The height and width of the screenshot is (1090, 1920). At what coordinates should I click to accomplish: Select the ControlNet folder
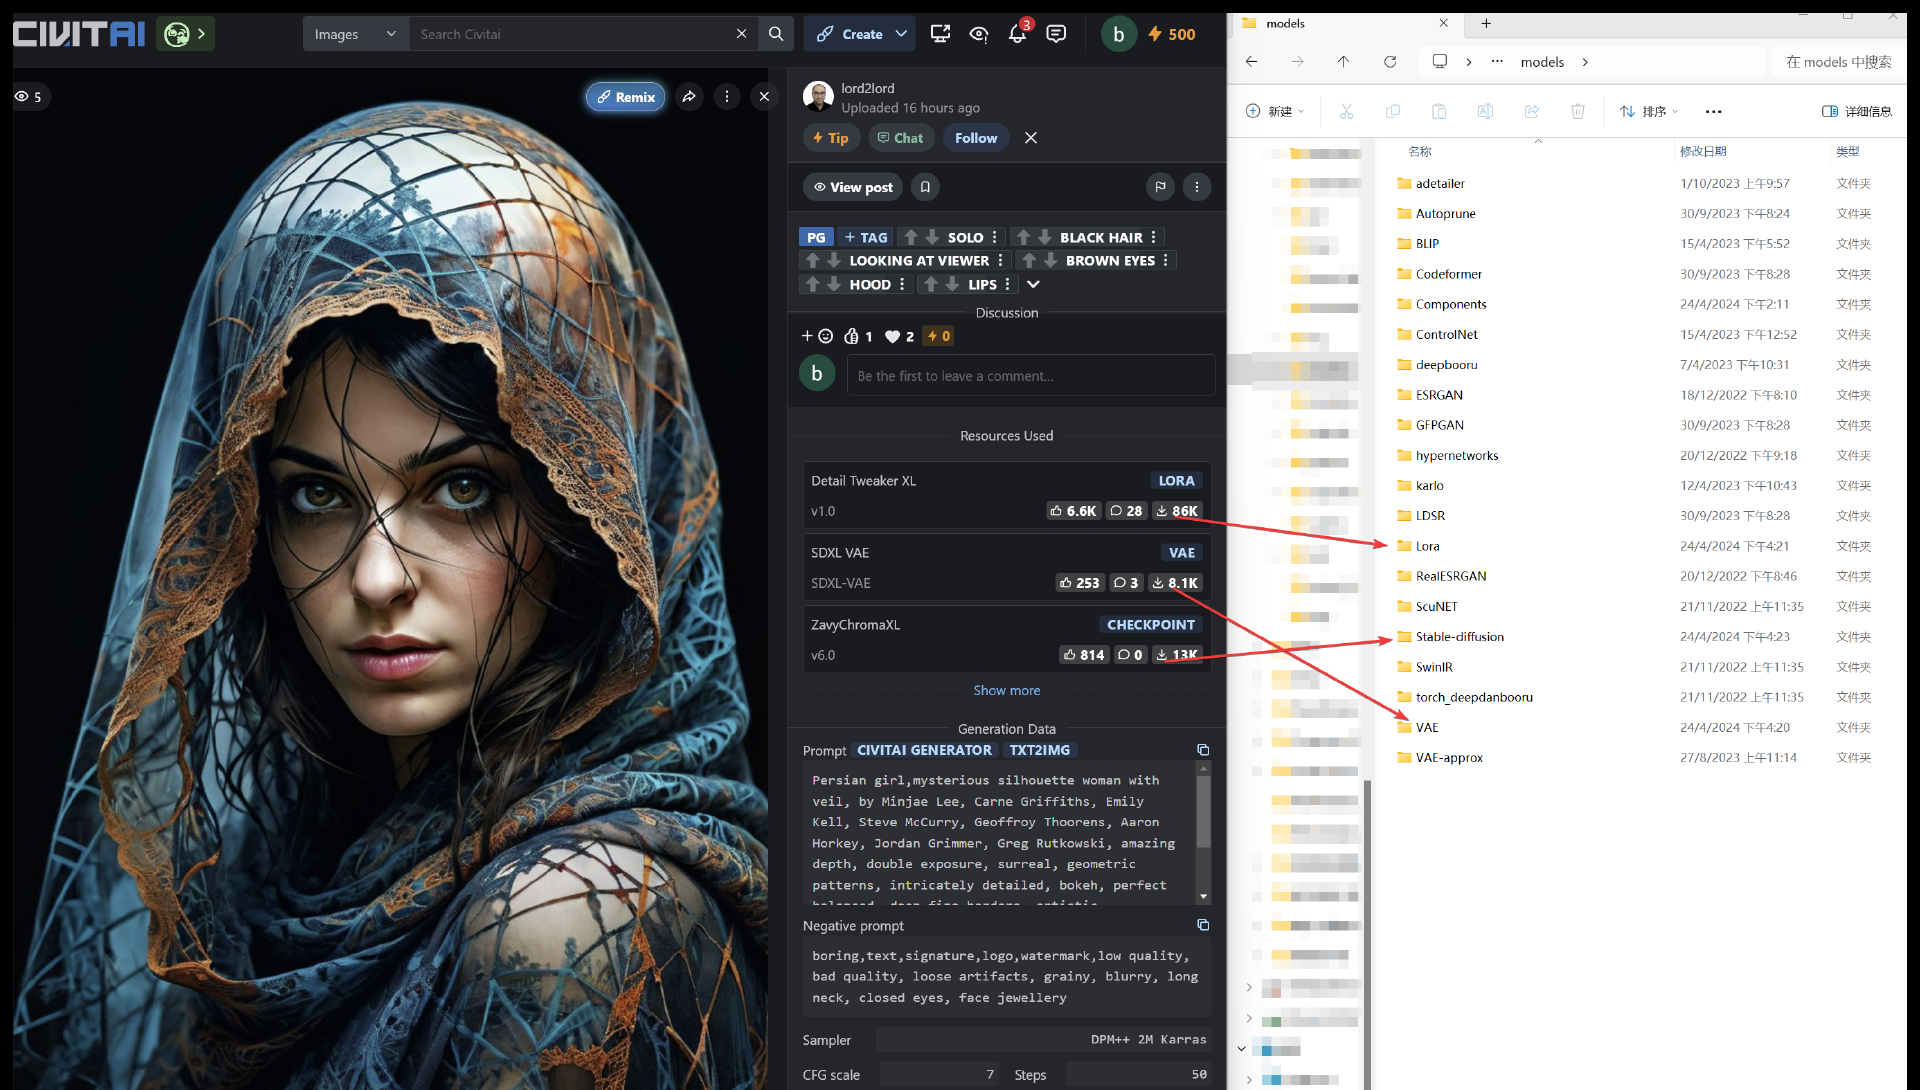click(x=1446, y=334)
